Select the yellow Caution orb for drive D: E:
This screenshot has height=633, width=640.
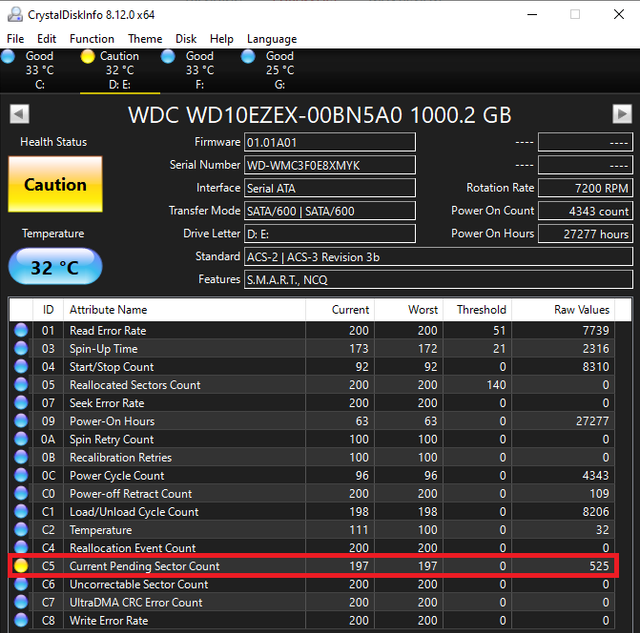87,56
